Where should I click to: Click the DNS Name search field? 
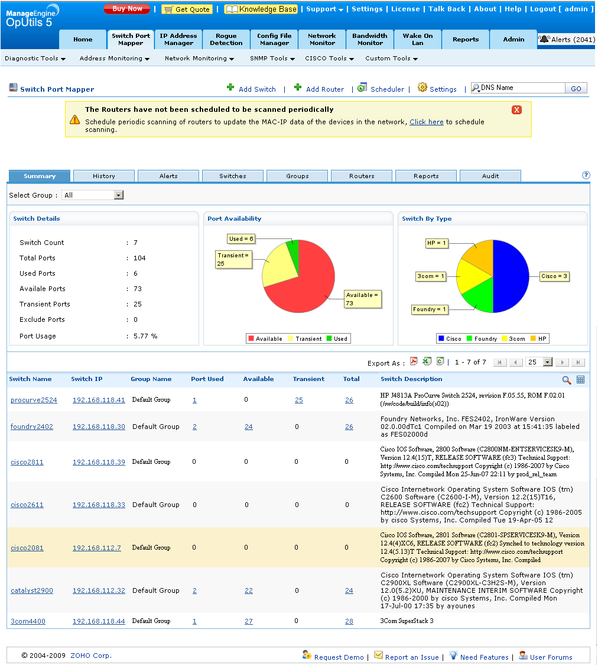(x=518, y=88)
